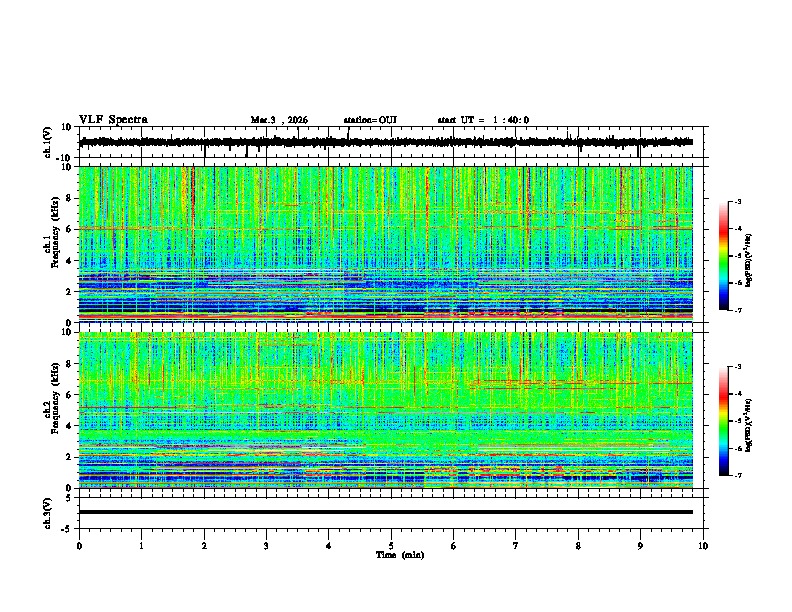
Task: Click the ch.1 "Frequency (kHz)" axis label
Action: (55, 233)
